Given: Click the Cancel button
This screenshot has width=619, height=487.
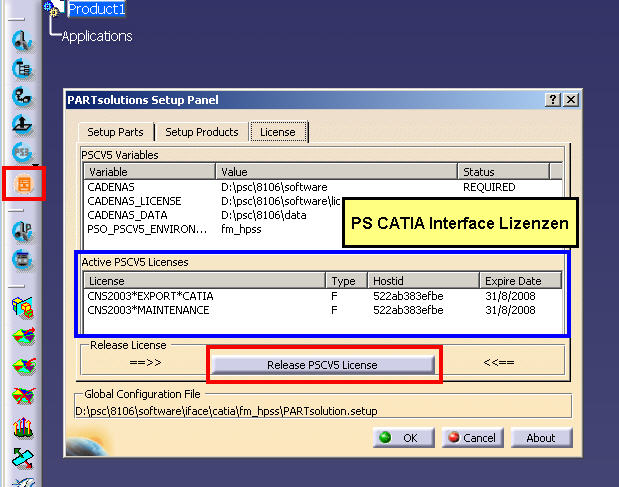Looking at the screenshot, I should click(473, 438).
